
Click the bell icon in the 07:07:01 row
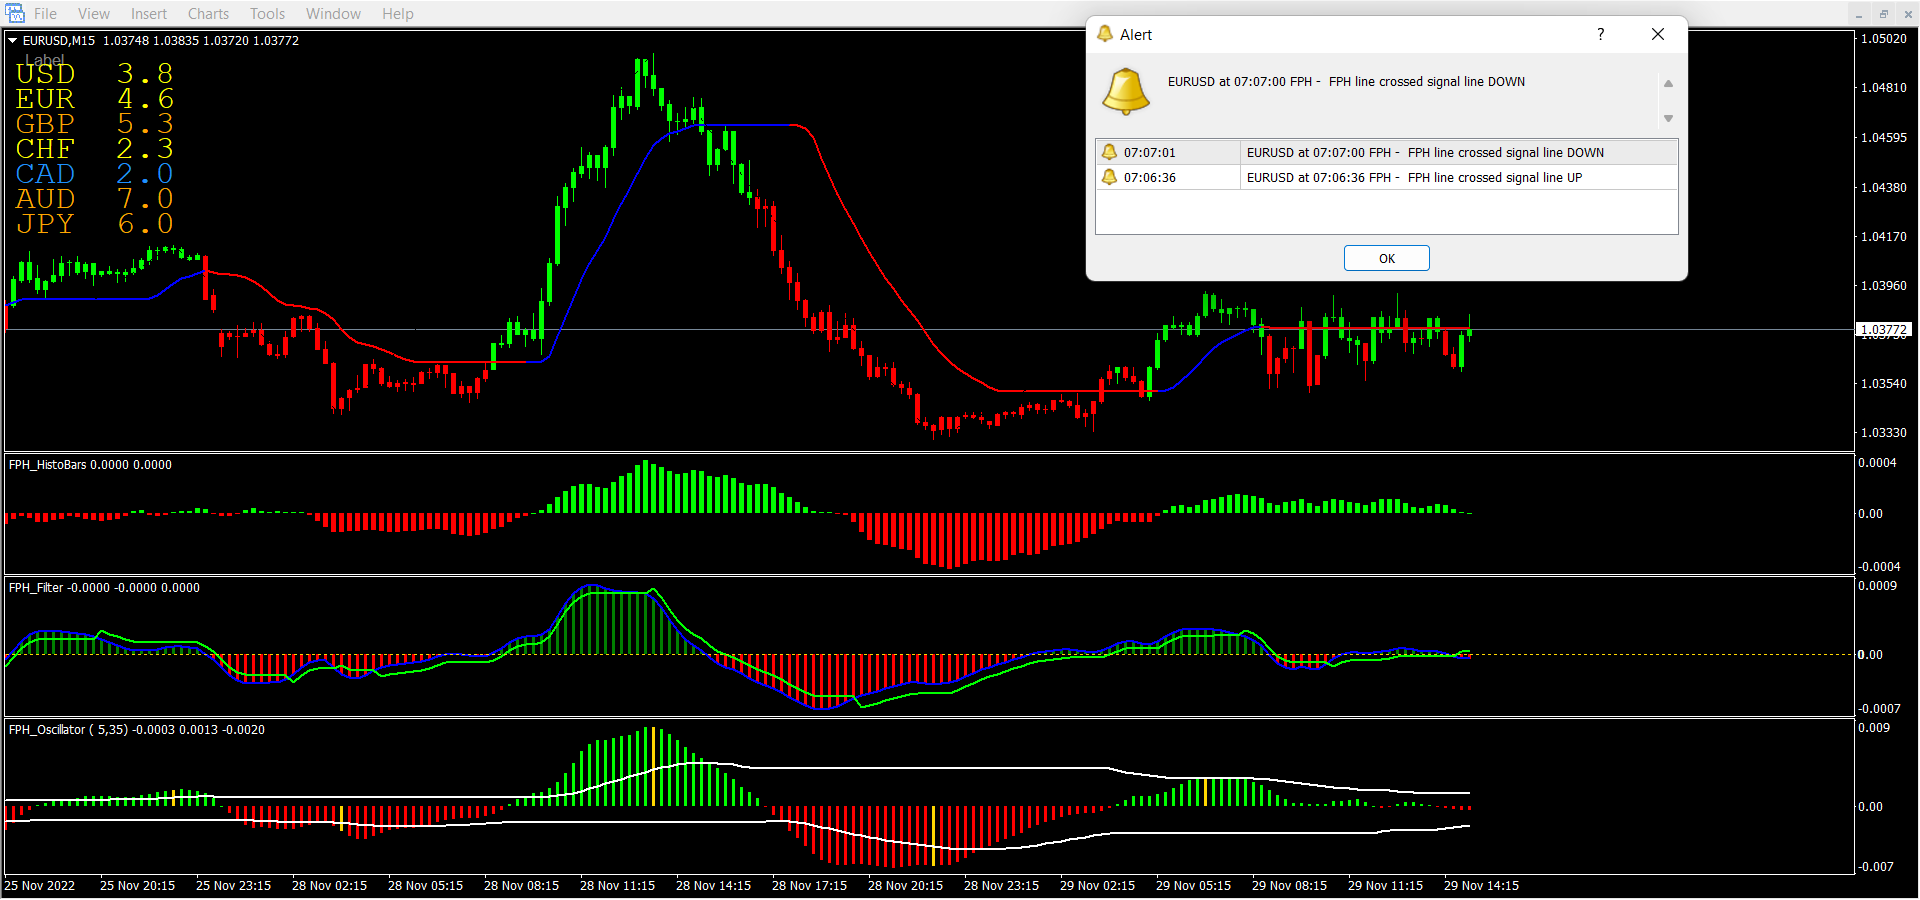(1109, 152)
